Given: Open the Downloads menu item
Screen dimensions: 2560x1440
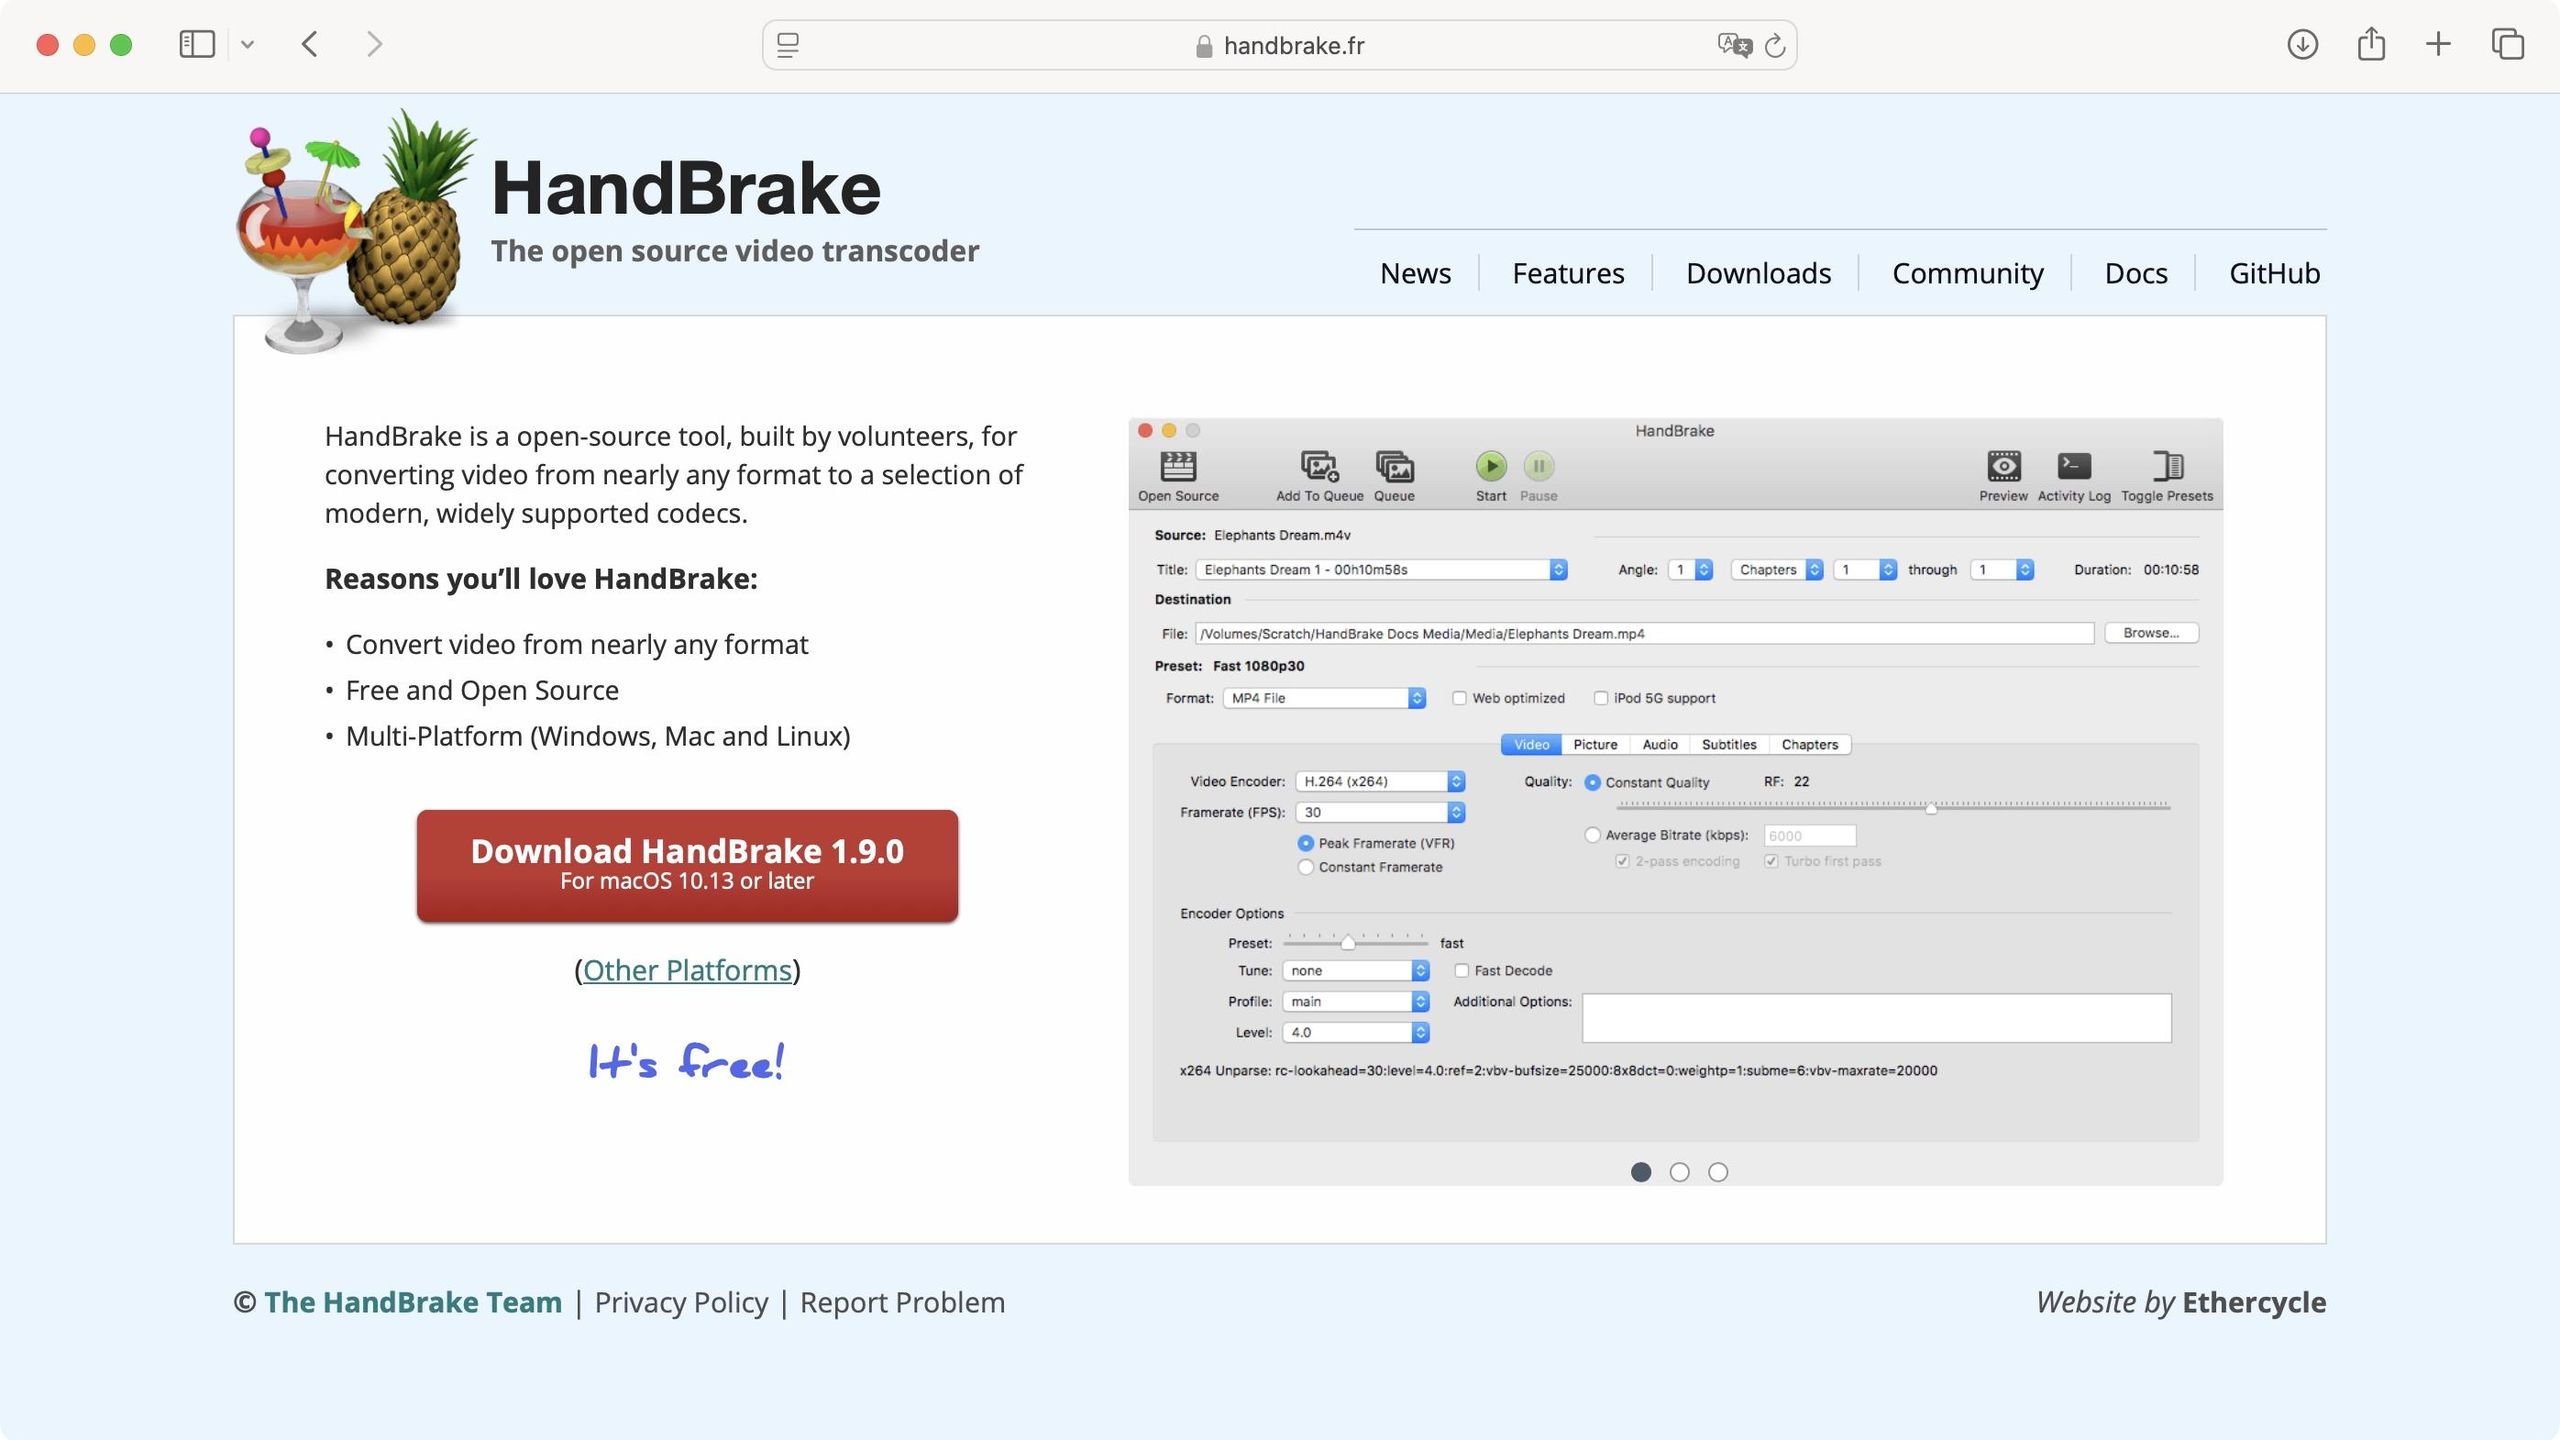Looking at the screenshot, I should 1758,273.
